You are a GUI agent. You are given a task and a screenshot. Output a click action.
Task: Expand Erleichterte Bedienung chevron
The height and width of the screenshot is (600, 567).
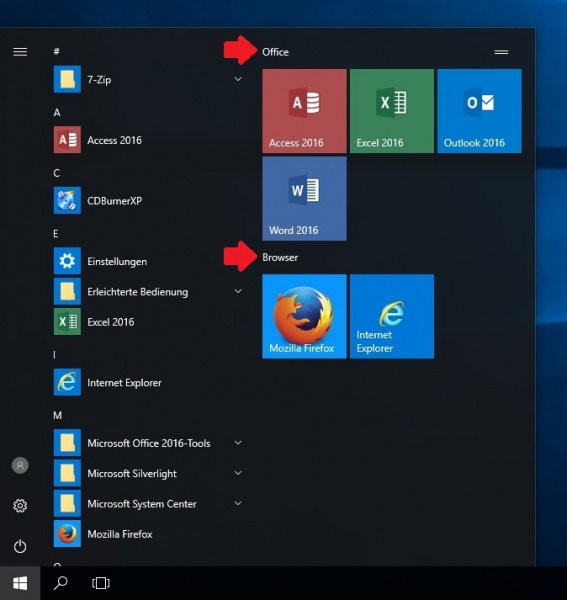click(x=238, y=291)
